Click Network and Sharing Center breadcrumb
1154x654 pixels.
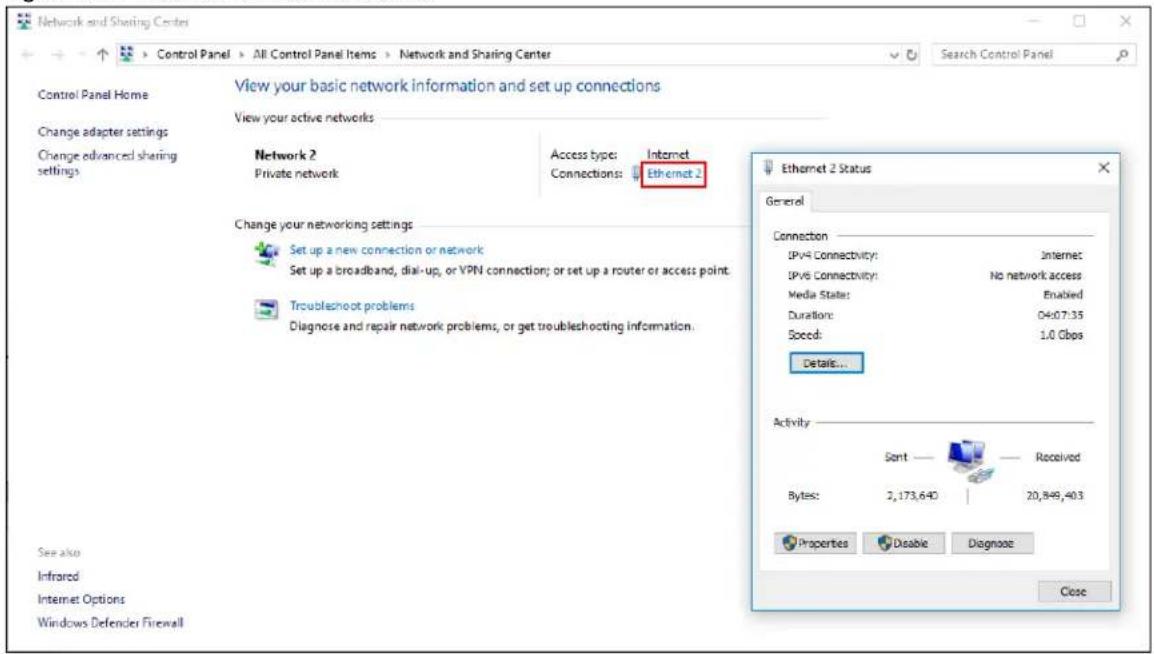[x=475, y=54]
